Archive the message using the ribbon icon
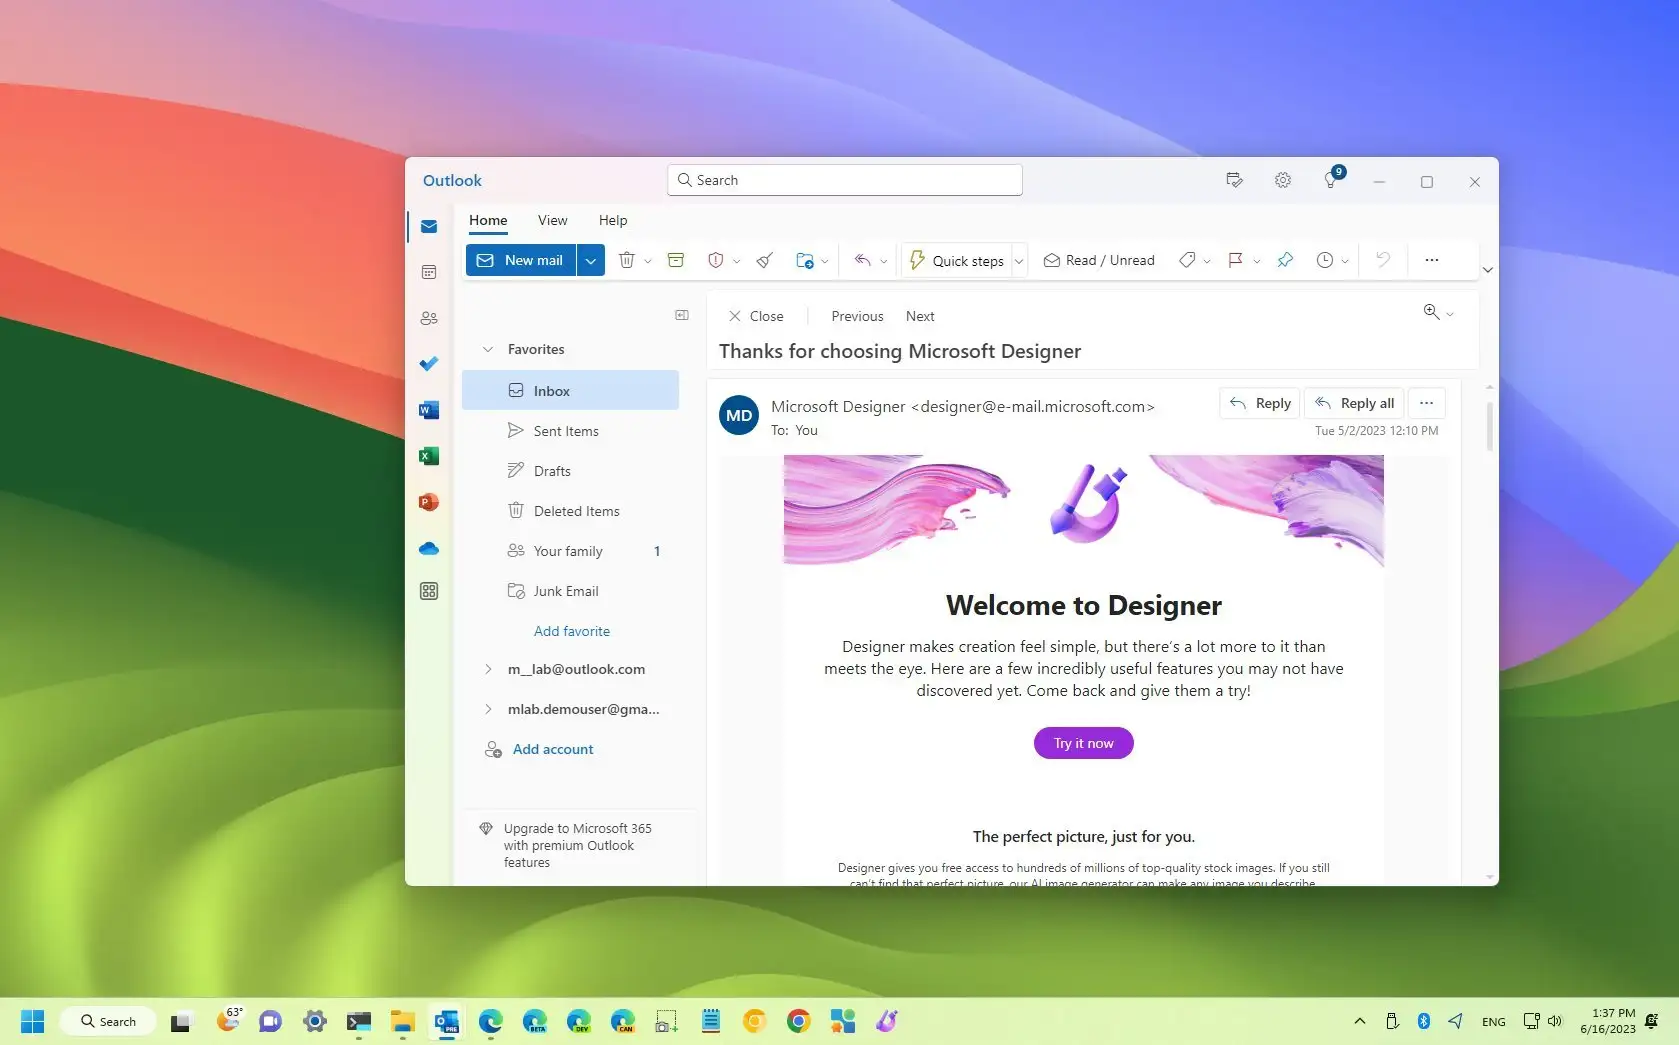The image size is (1679, 1045). click(x=676, y=260)
